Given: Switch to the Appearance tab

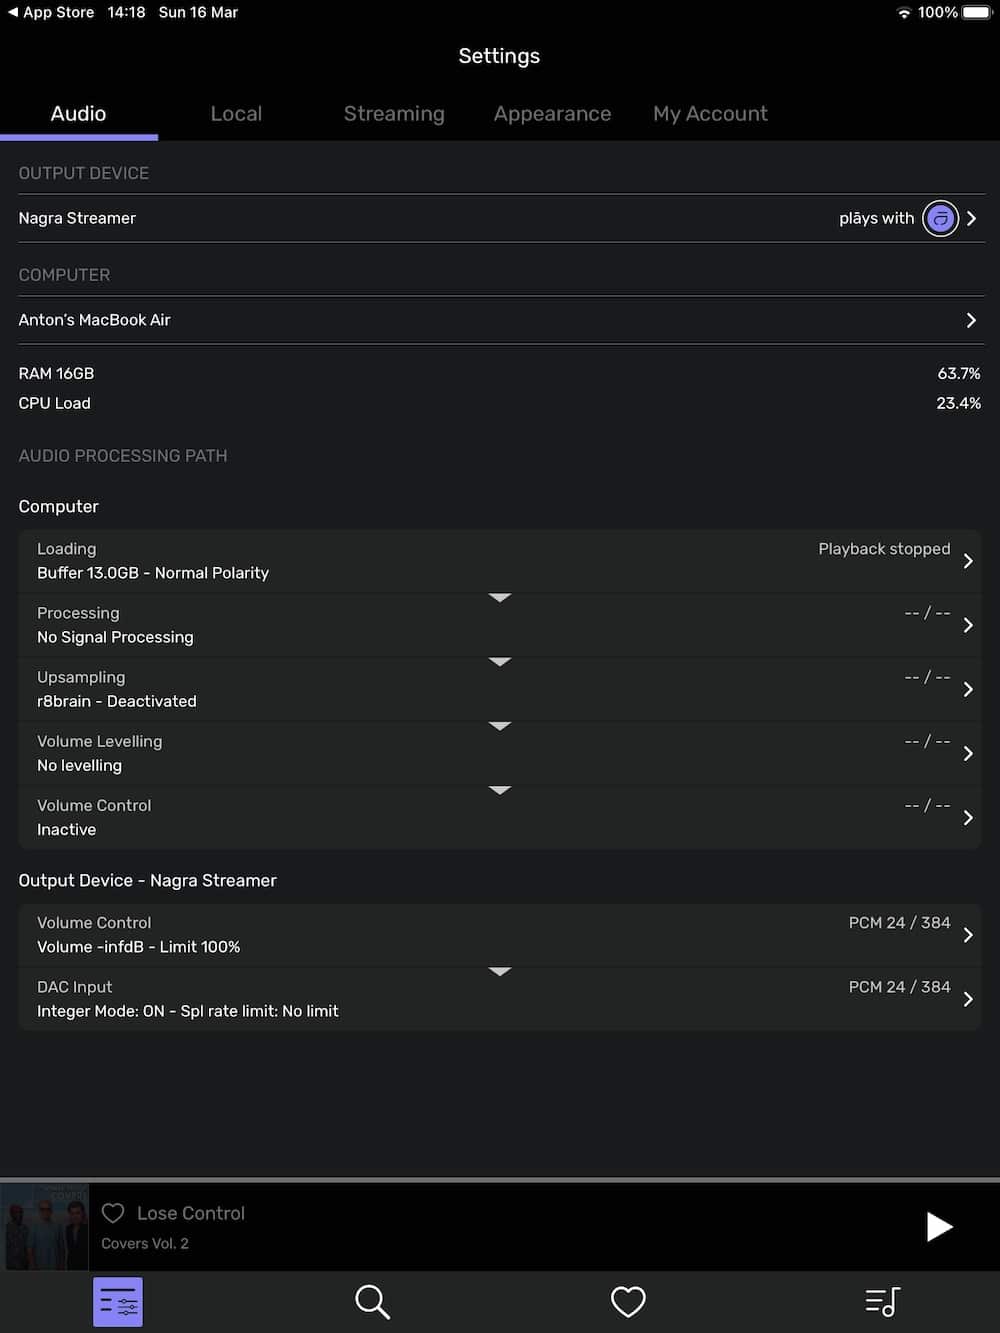Looking at the screenshot, I should [552, 114].
